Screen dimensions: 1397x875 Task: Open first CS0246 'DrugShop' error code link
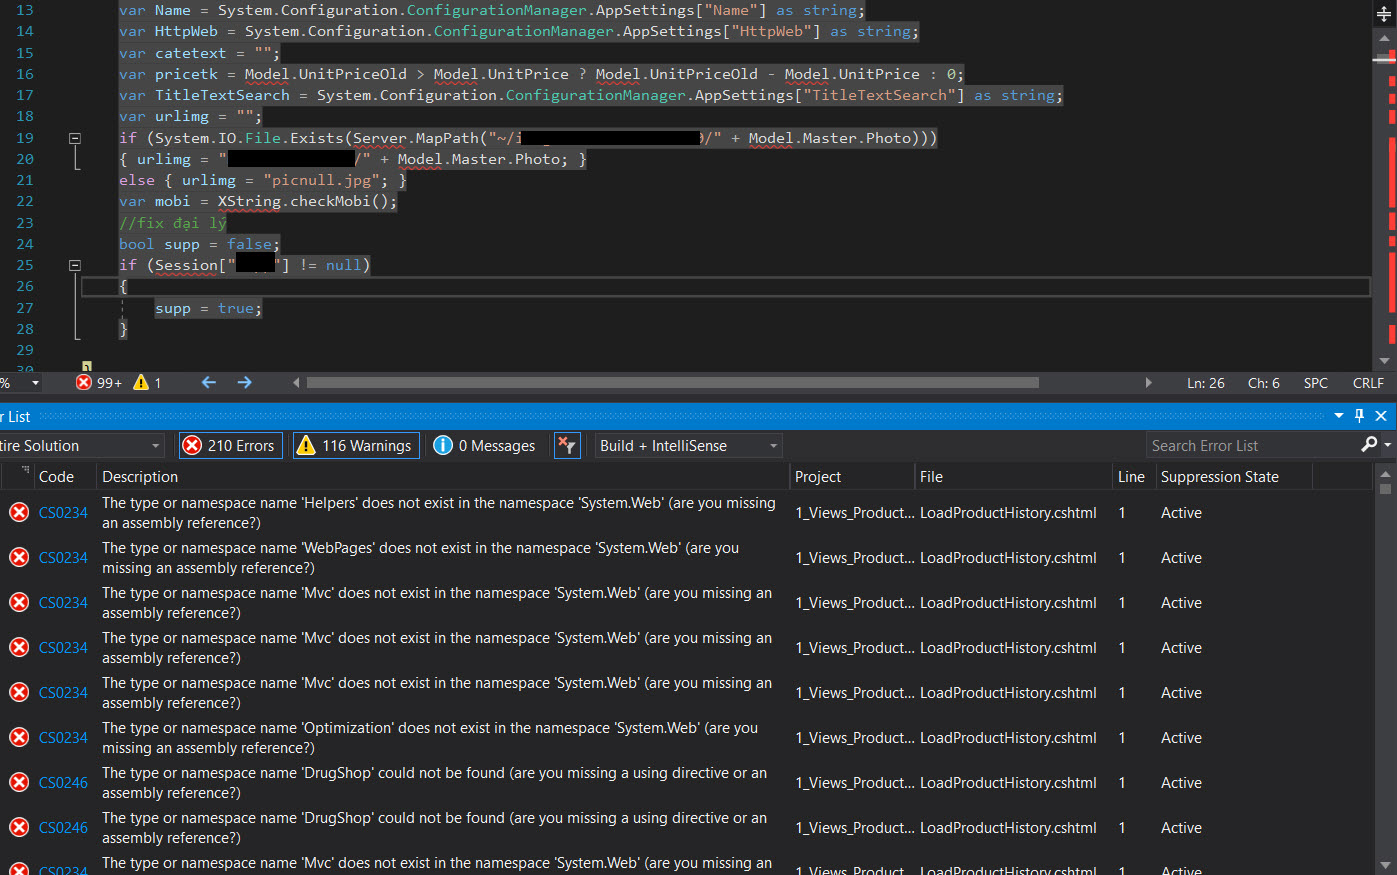point(63,783)
